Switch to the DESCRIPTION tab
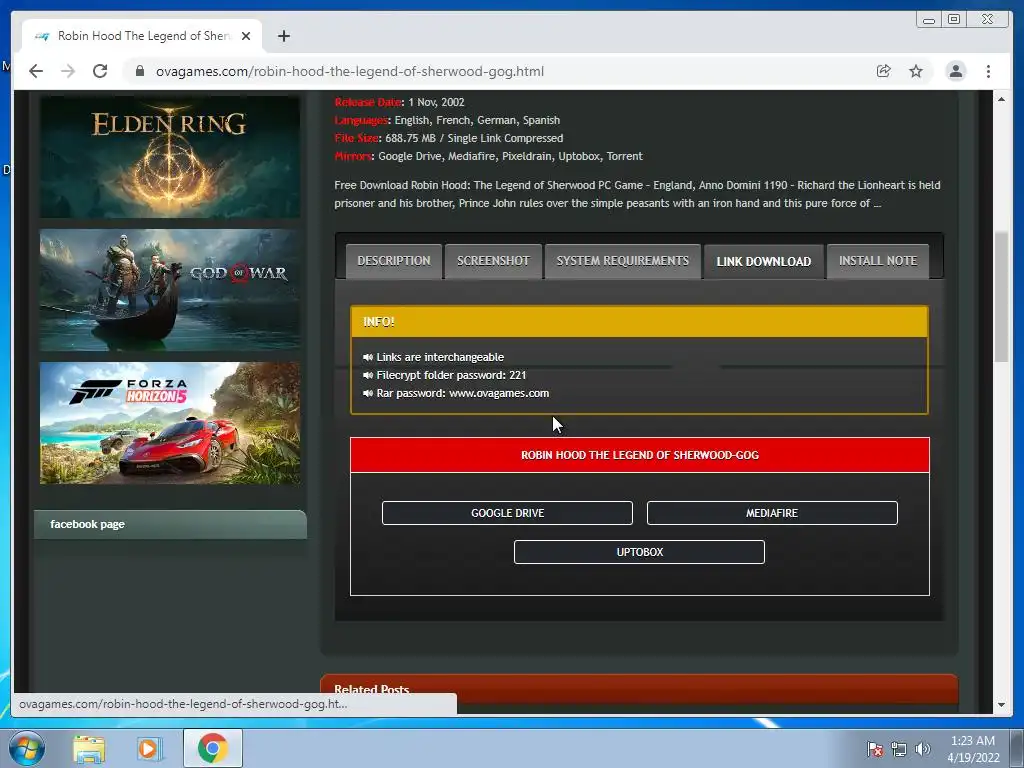 tap(394, 261)
